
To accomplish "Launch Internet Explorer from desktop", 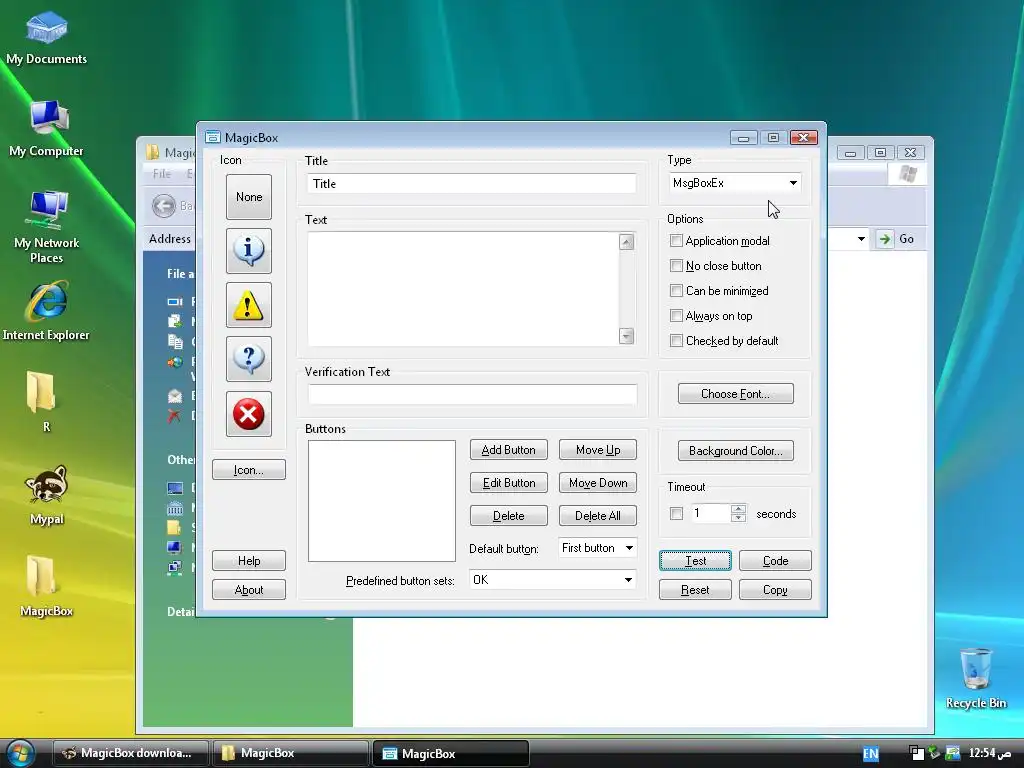I will (46, 311).
